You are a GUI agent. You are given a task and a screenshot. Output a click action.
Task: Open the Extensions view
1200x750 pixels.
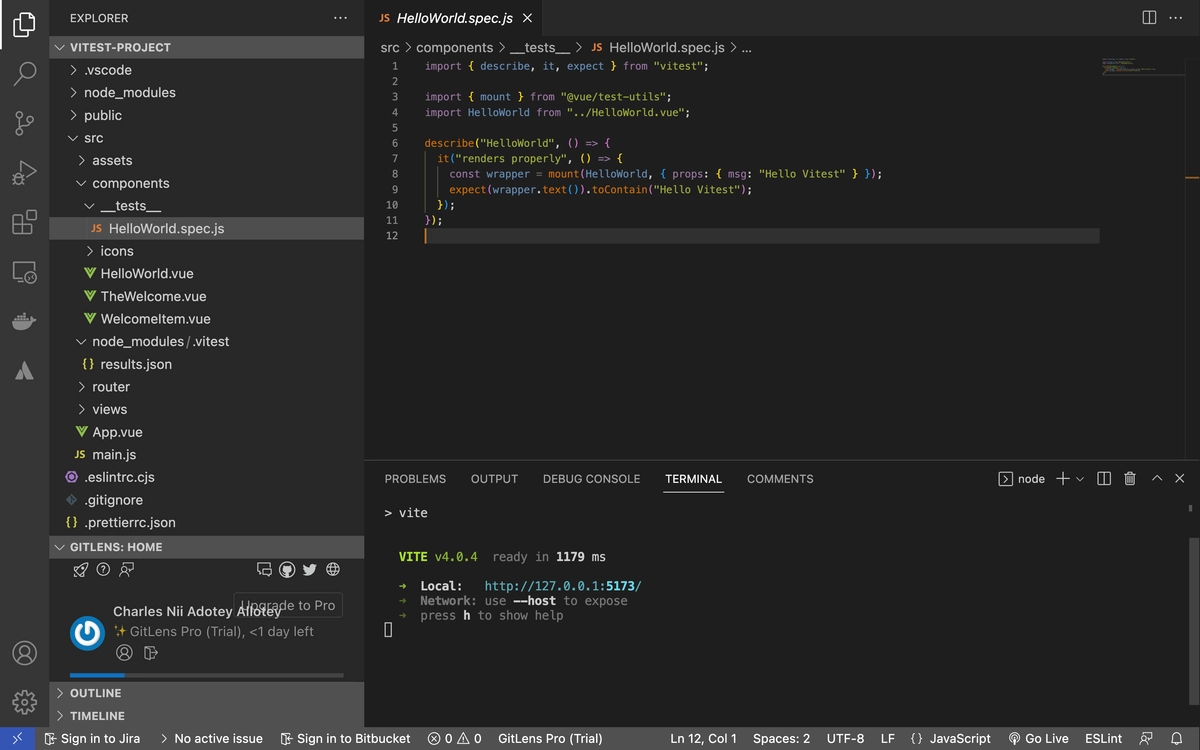(25, 222)
